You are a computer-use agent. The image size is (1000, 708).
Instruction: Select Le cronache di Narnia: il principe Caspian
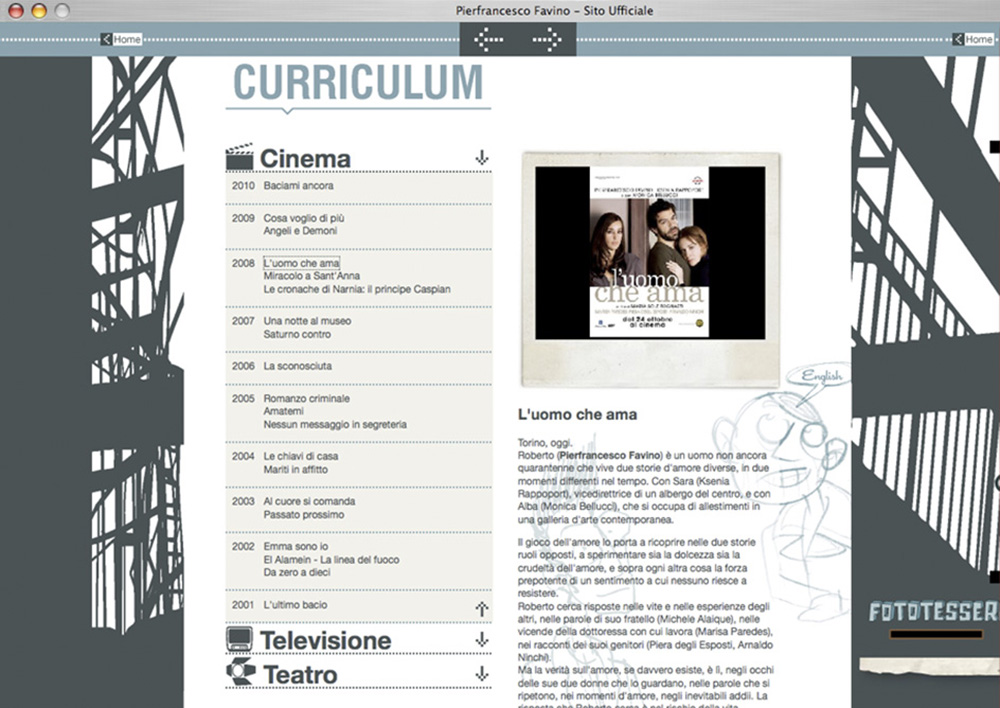coord(357,289)
